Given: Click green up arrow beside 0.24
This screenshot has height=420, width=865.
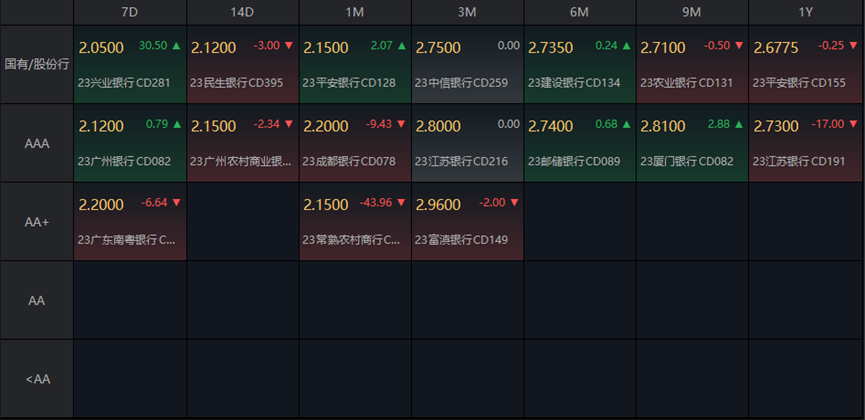Looking at the screenshot, I should point(626,45).
